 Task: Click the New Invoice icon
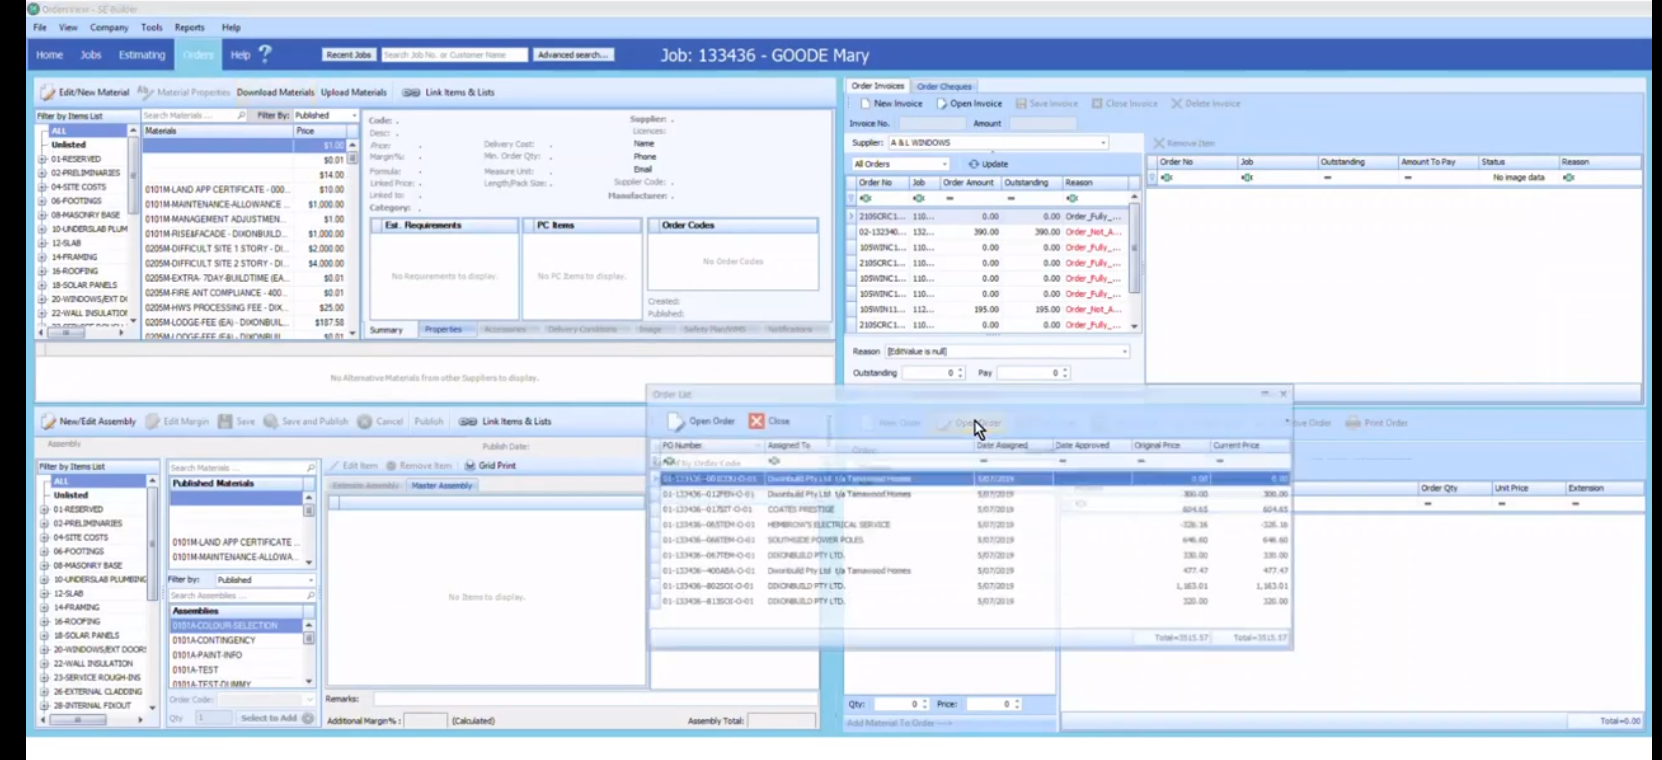(x=866, y=103)
